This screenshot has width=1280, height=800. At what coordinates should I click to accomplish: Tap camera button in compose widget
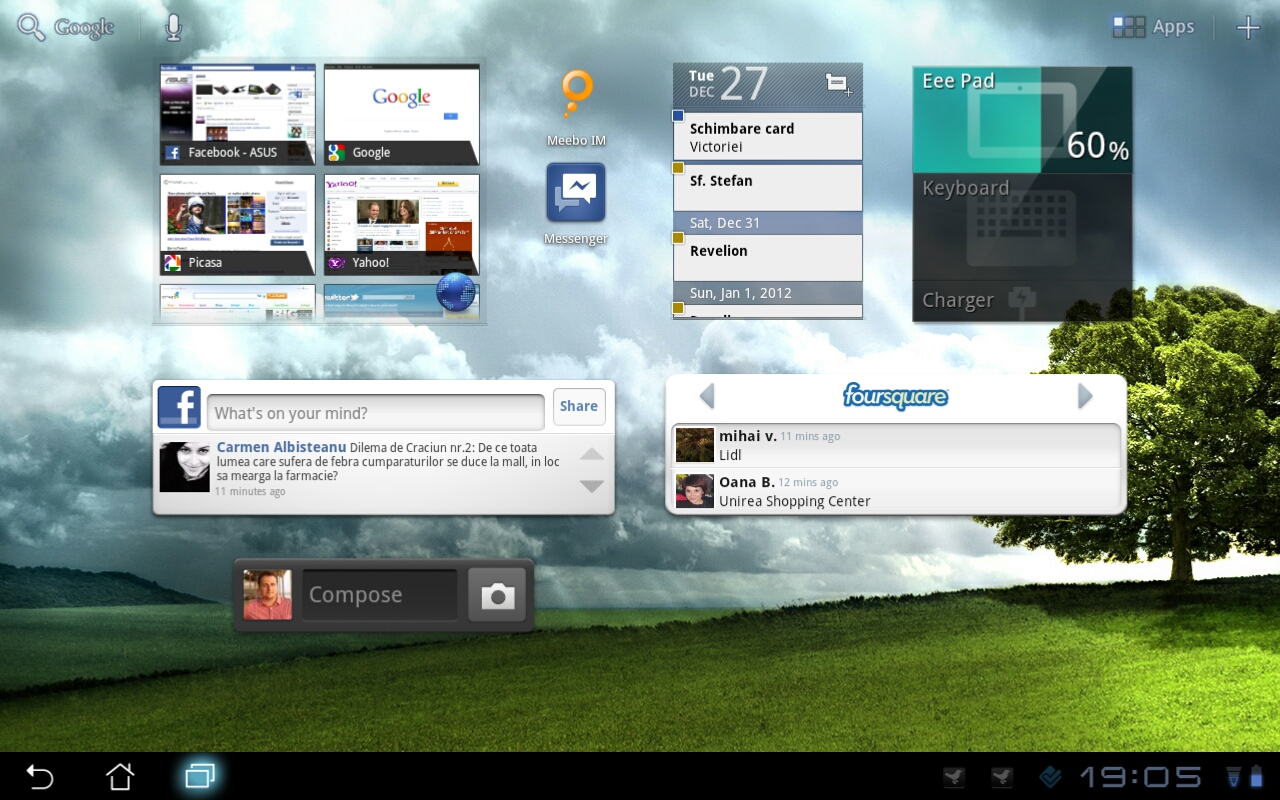(497, 596)
